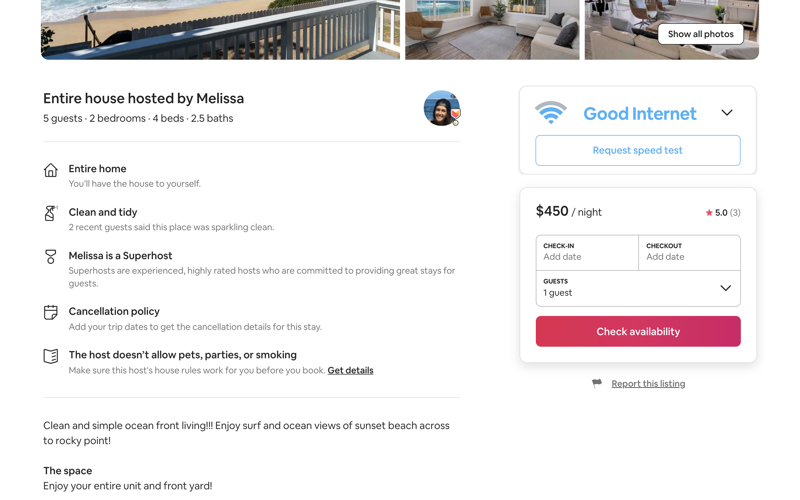Image resolution: width=800 pixels, height=500 pixels.
Task: Click the flag icon beside Report this listing
Action: (x=596, y=383)
